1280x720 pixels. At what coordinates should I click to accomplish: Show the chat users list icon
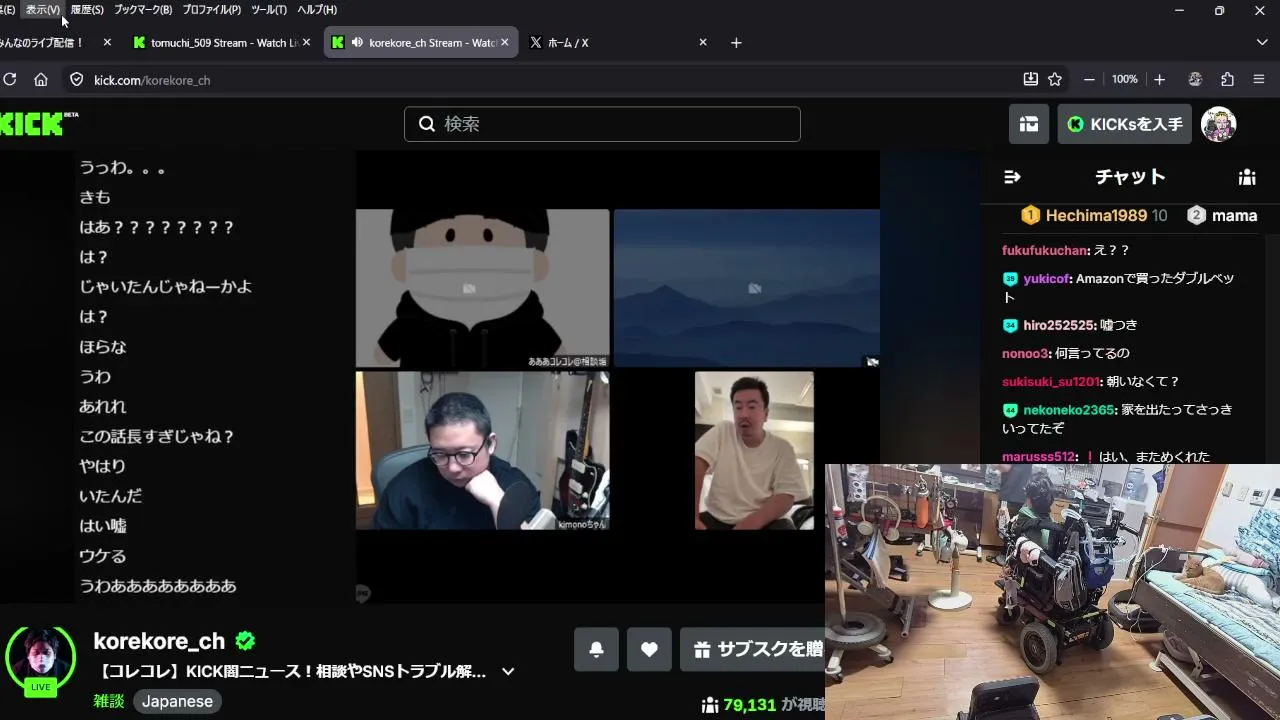(x=1247, y=177)
